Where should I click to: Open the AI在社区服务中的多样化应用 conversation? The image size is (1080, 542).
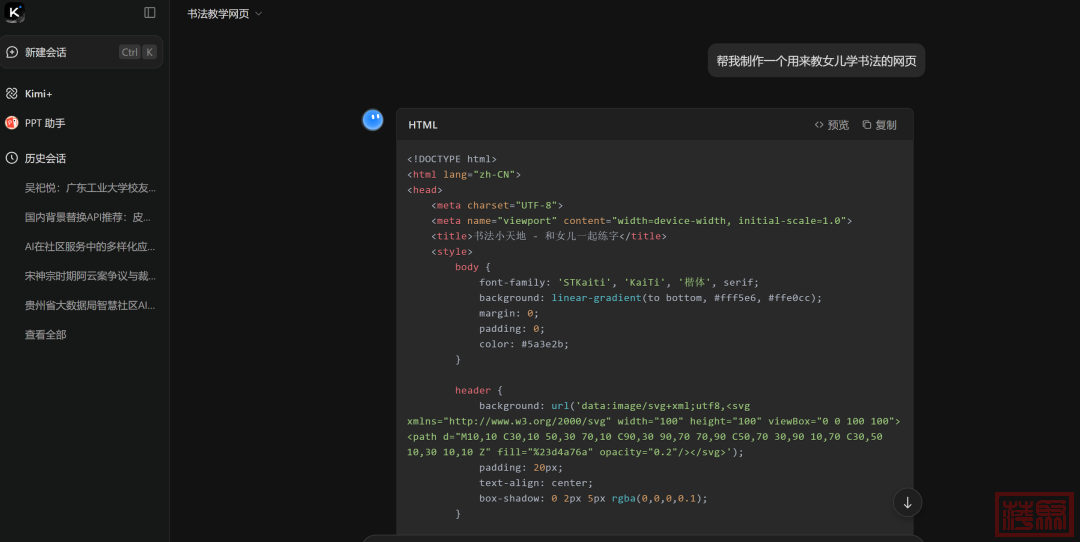[x=90, y=247]
